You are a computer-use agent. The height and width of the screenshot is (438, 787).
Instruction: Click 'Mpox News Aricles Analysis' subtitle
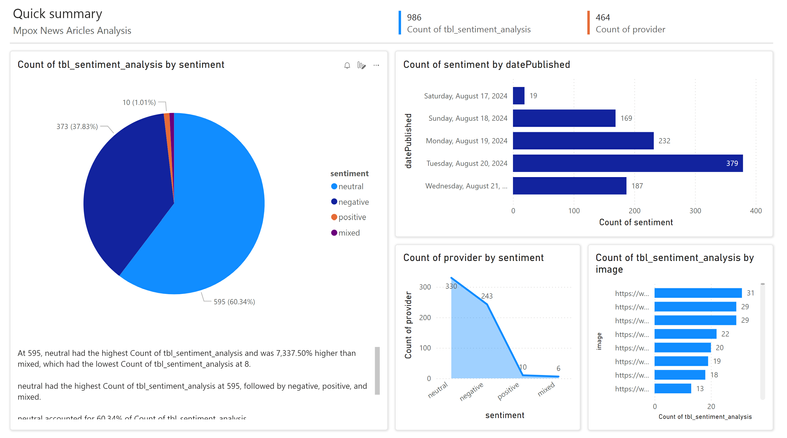tap(72, 31)
